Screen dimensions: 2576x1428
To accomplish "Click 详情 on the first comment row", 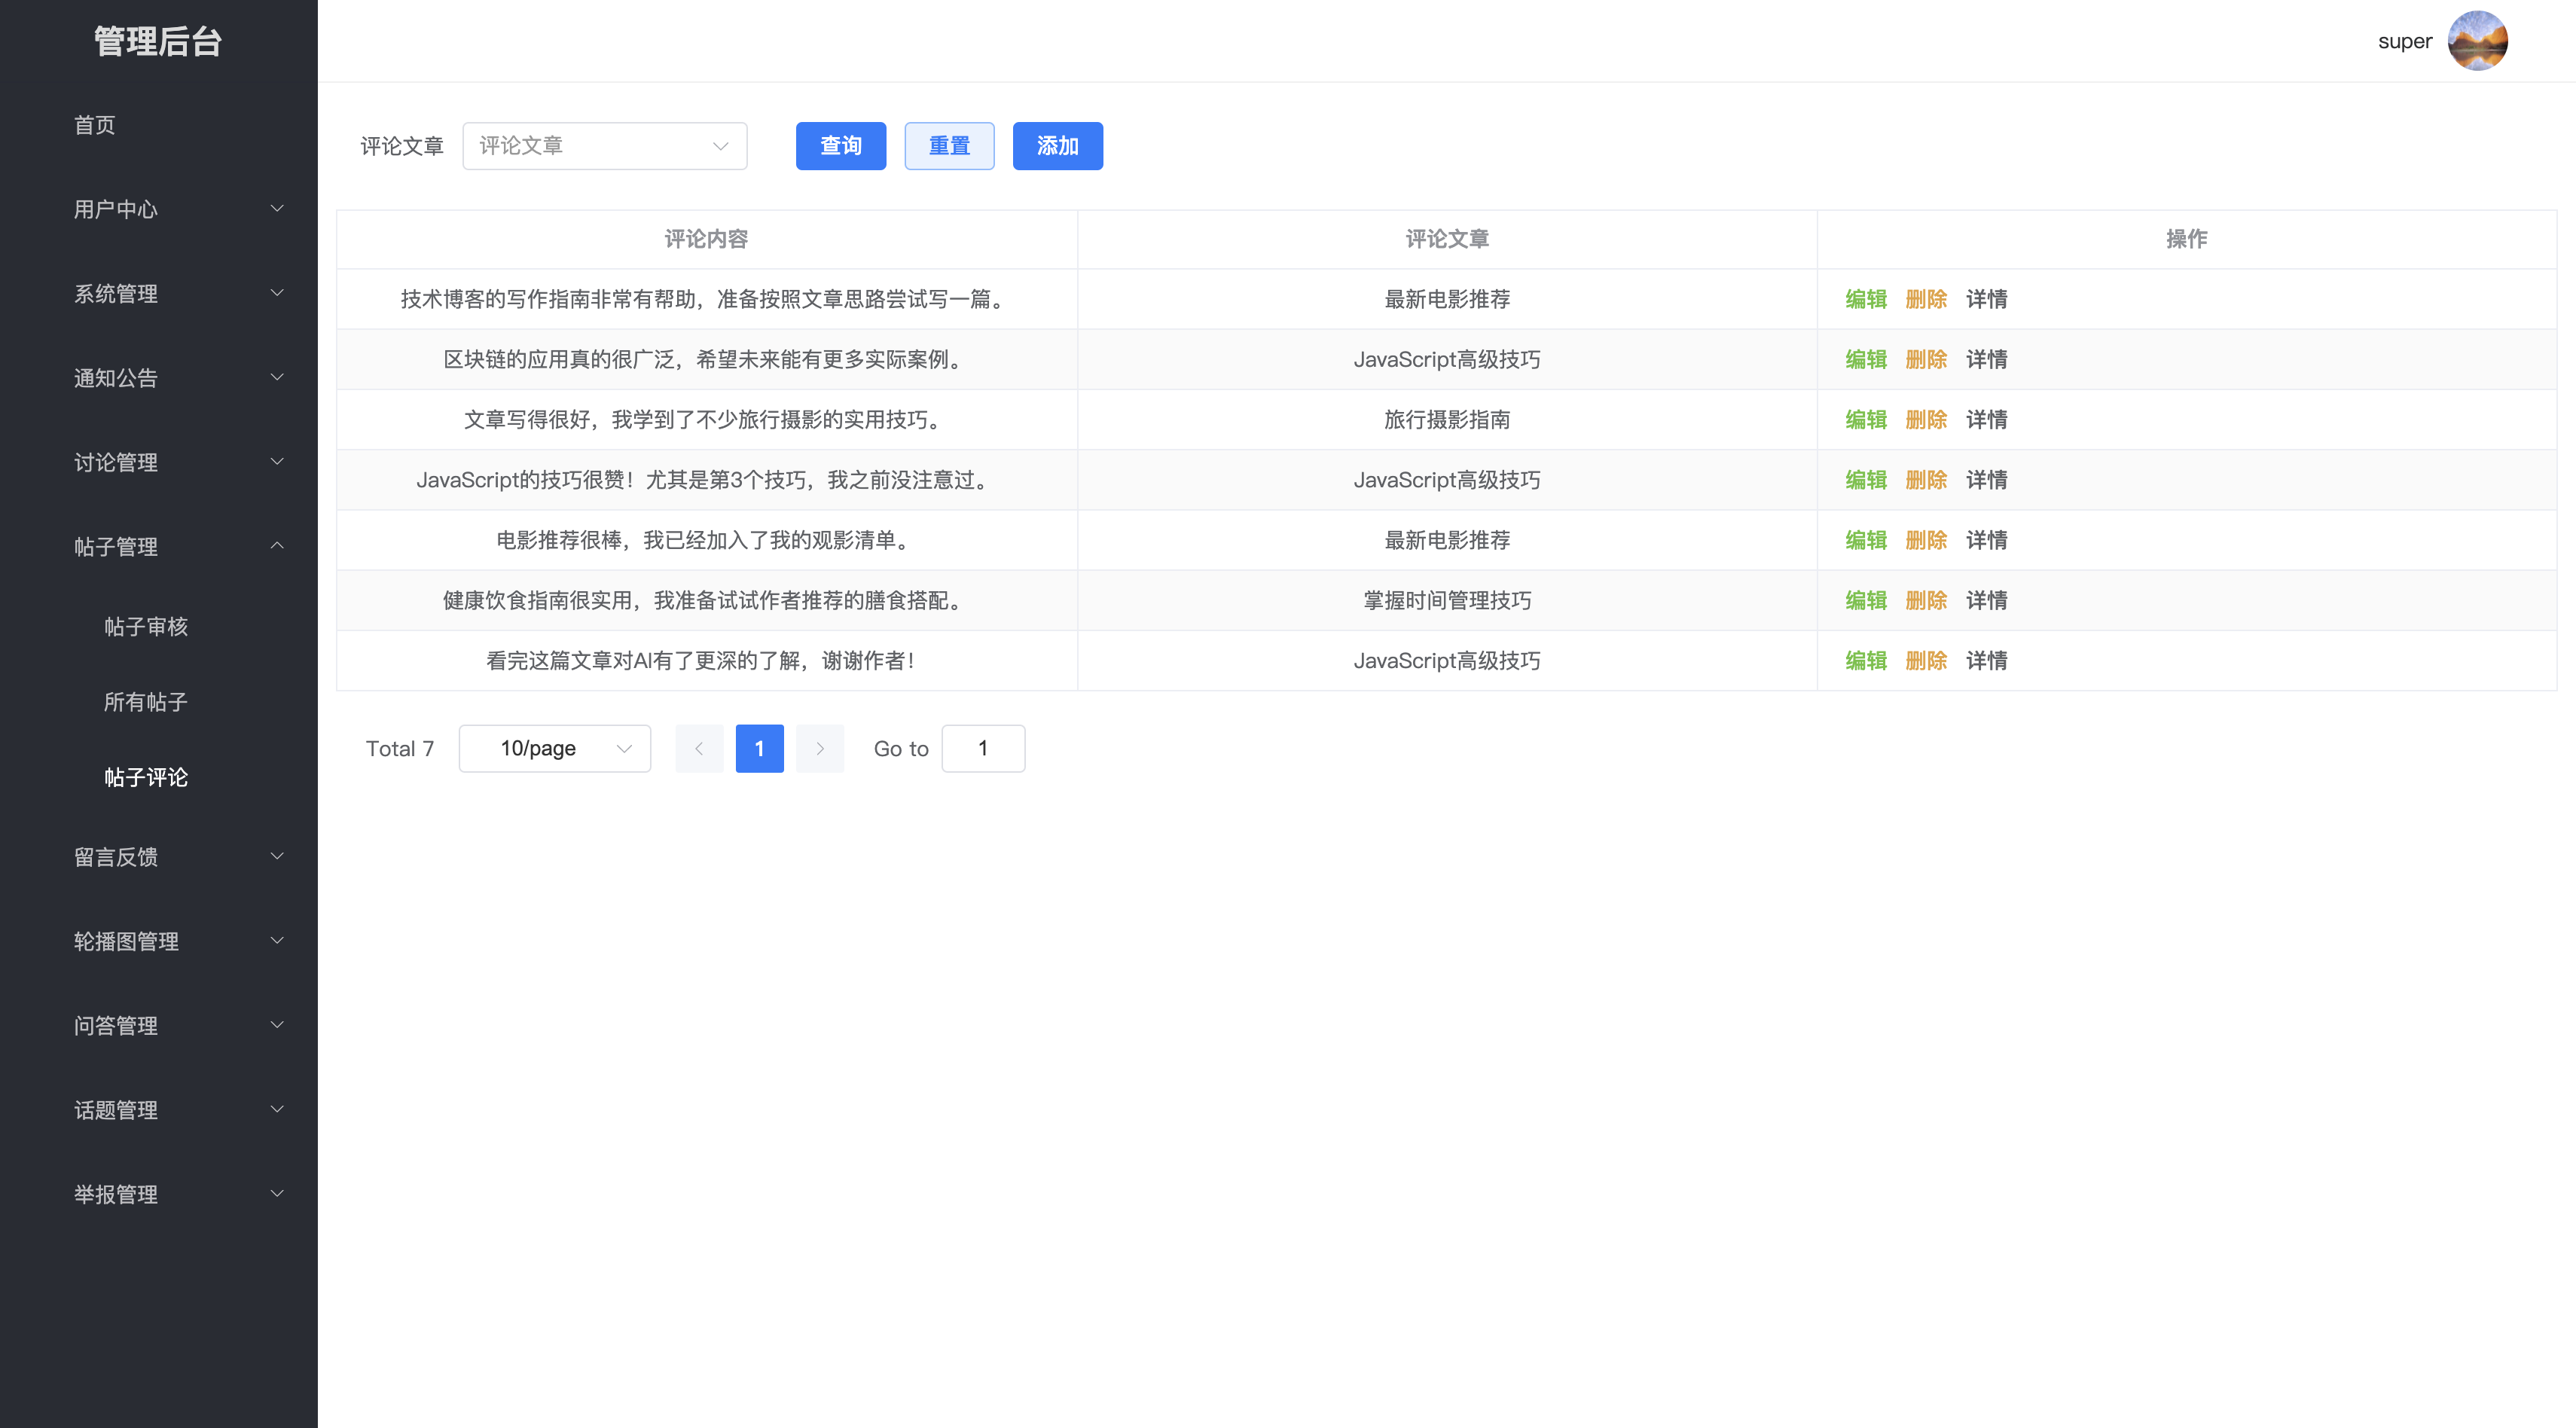I will pyautogui.click(x=1986, y=299).
